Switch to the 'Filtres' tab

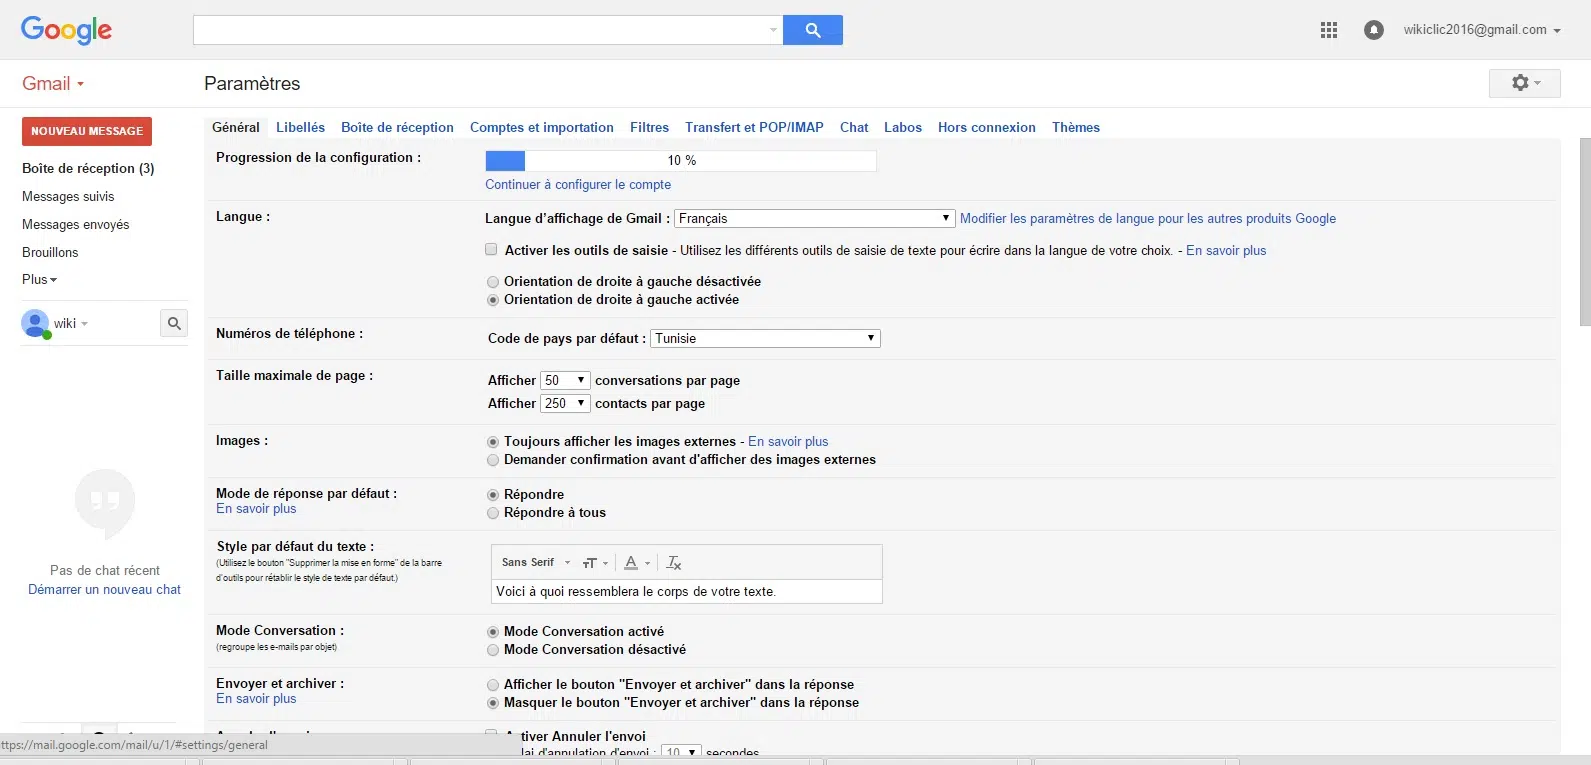[649, 127]
